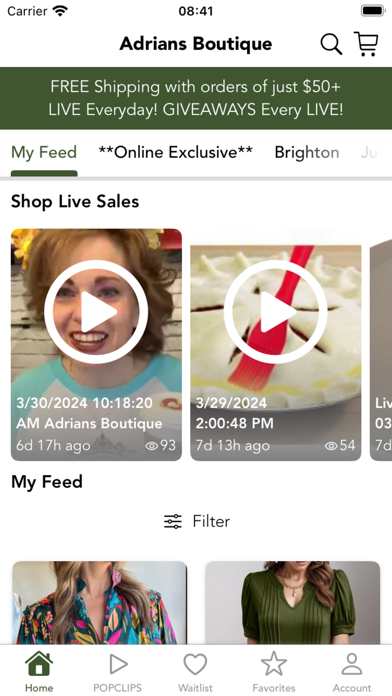
Task: Play the 3/29/2024 2:00:48 PM live video
Action: [276, 344]
